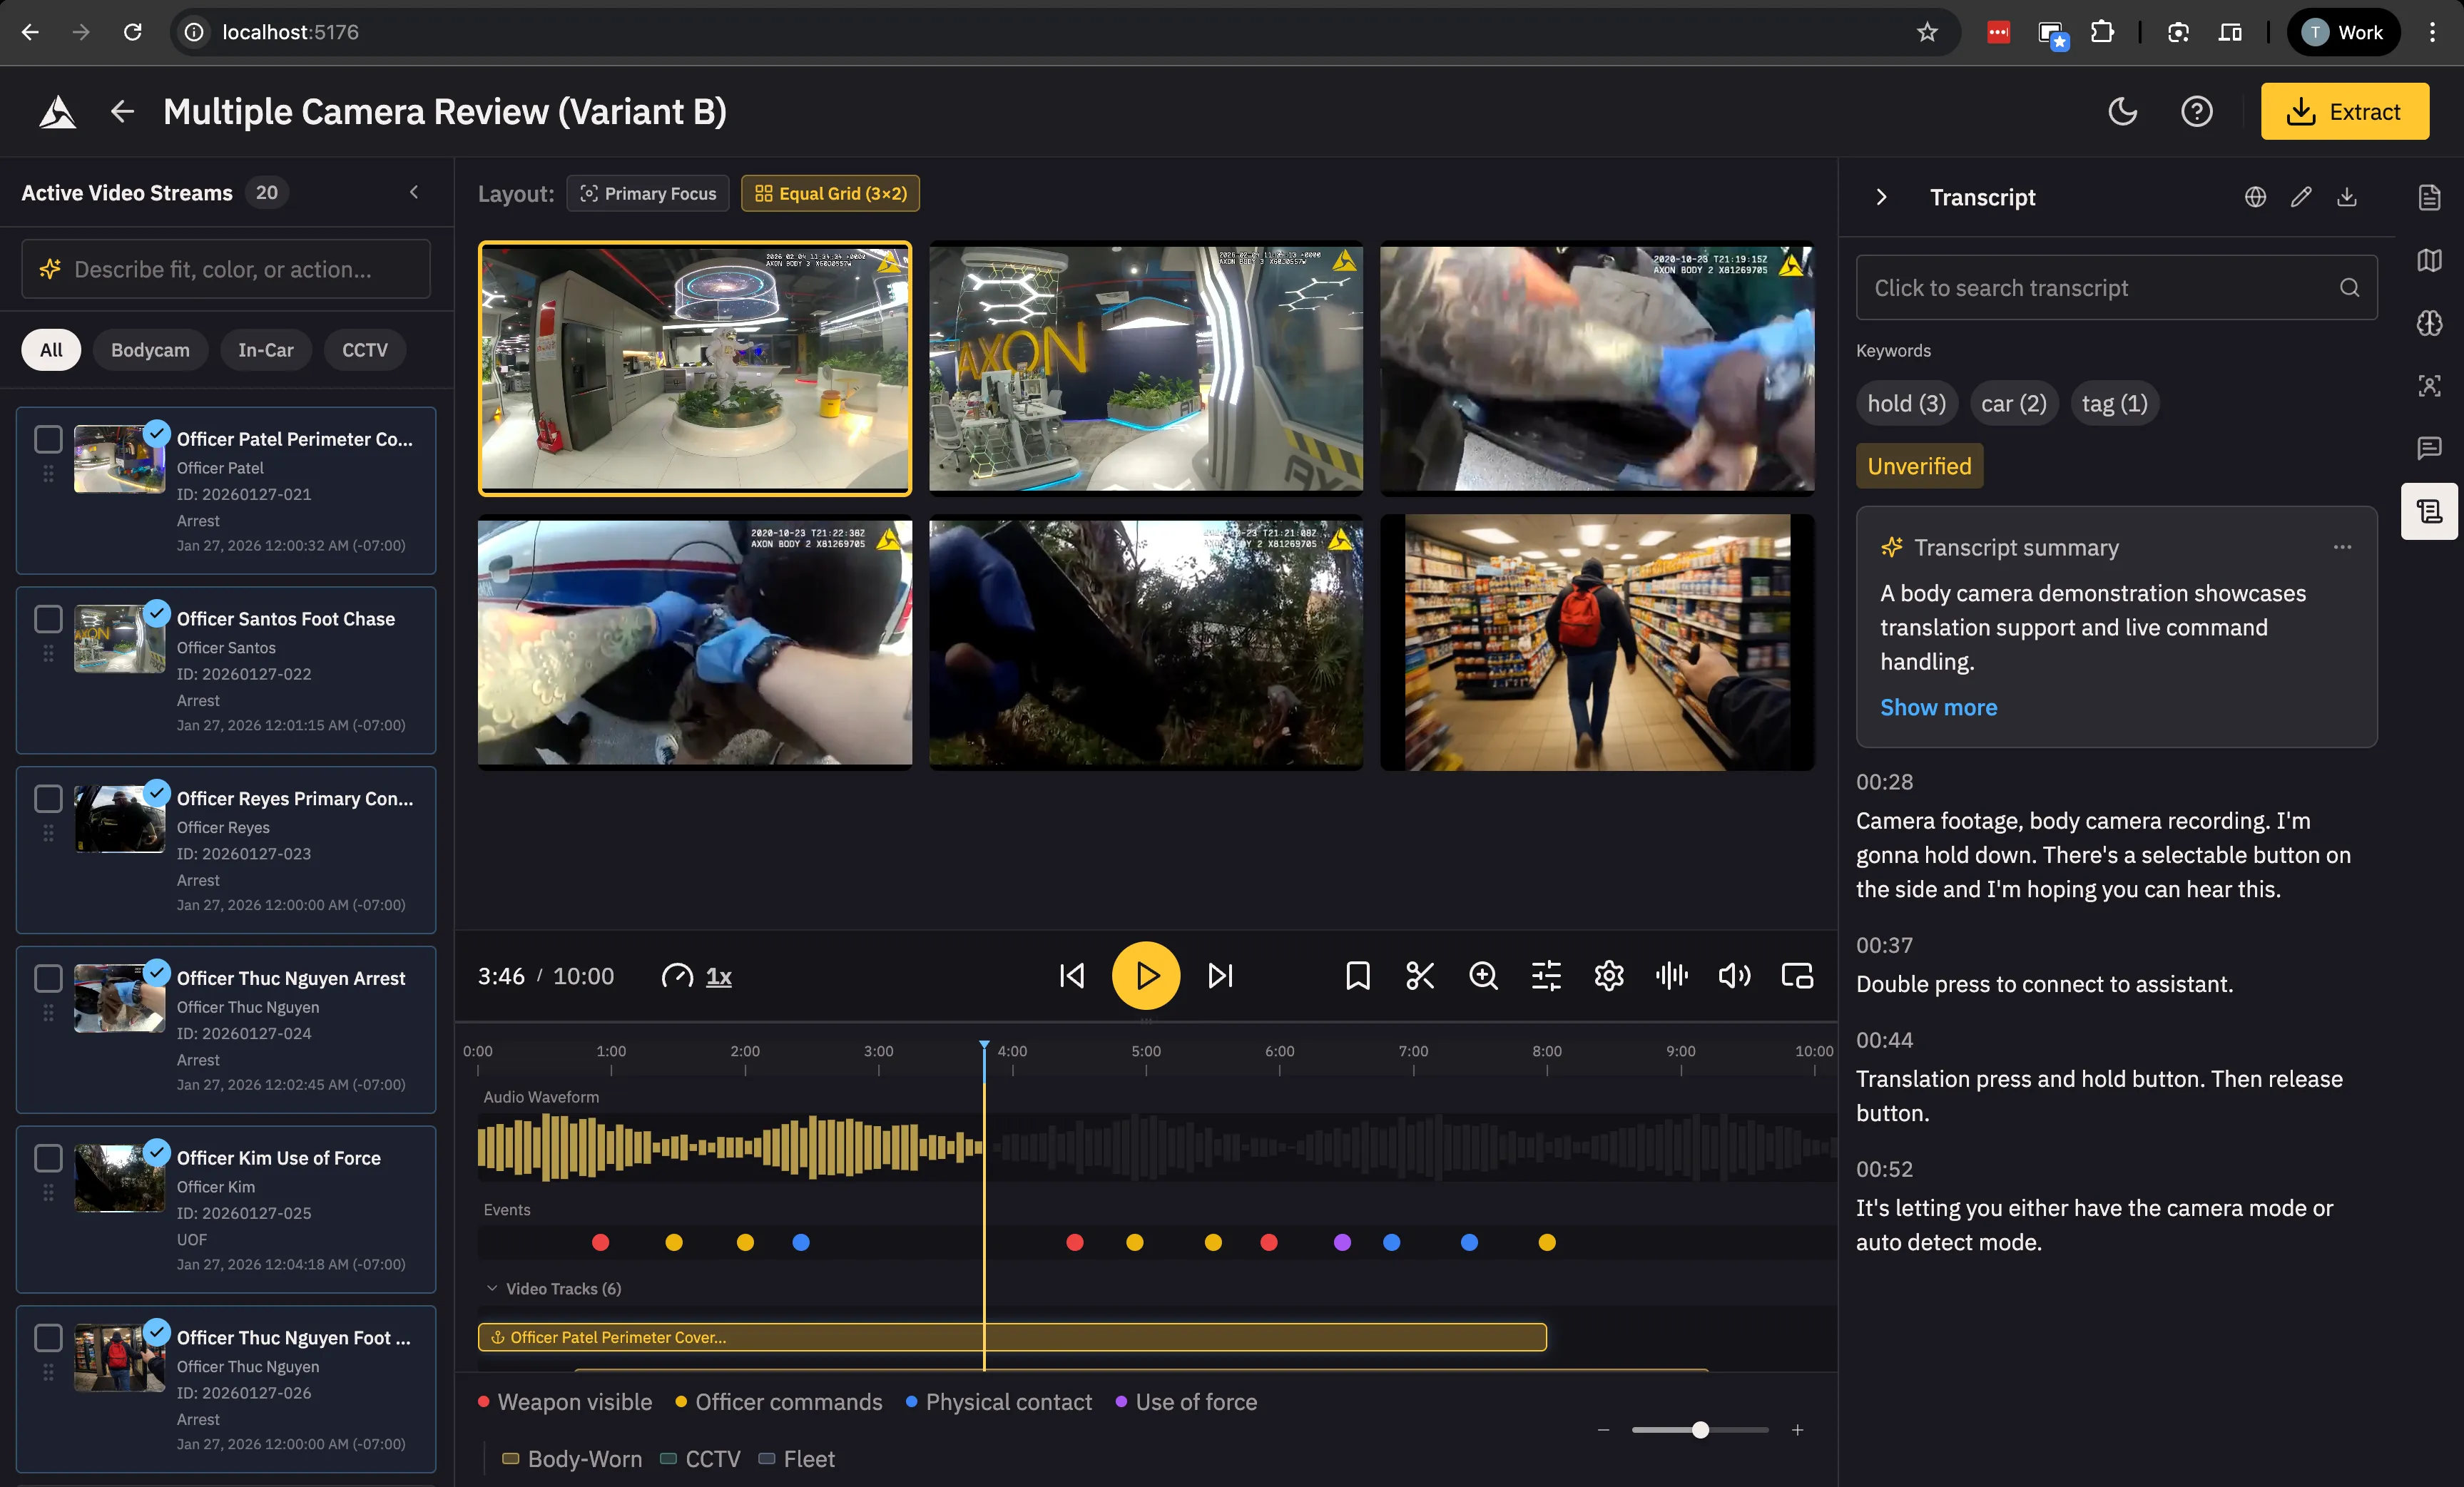Click the yellow Extract button

(x=2344, y=111)
